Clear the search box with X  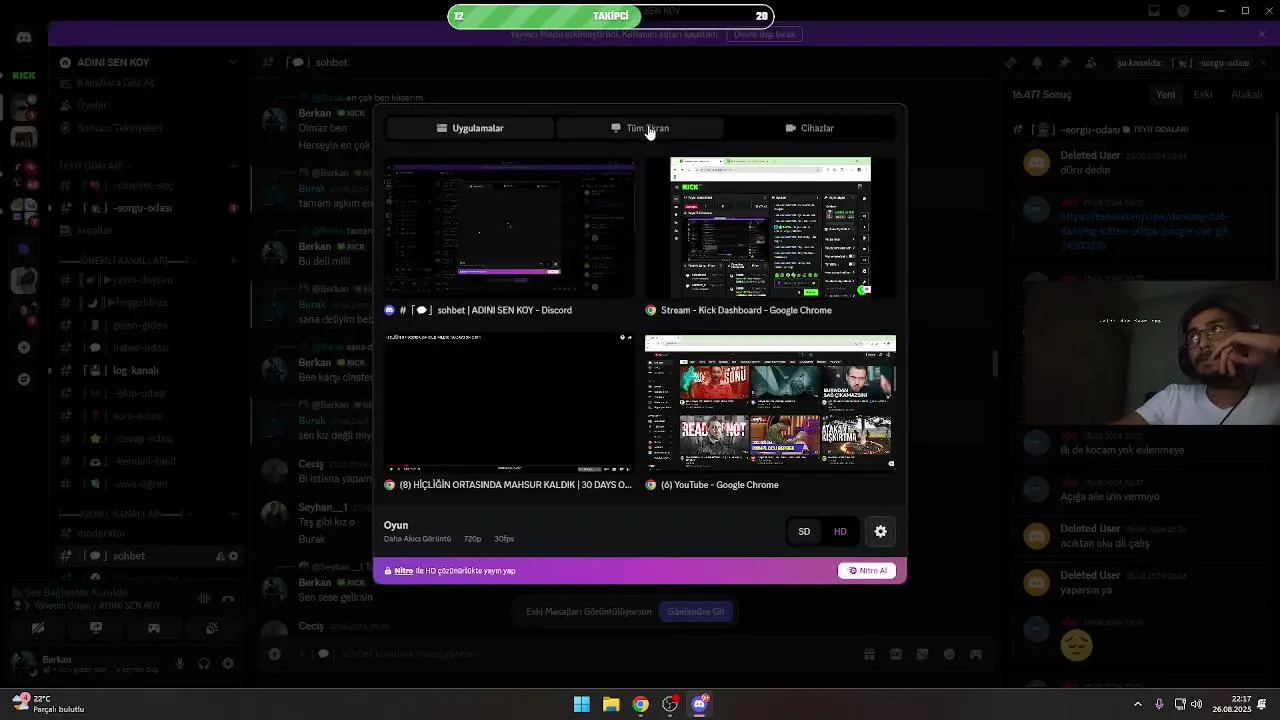[1264, 63]
